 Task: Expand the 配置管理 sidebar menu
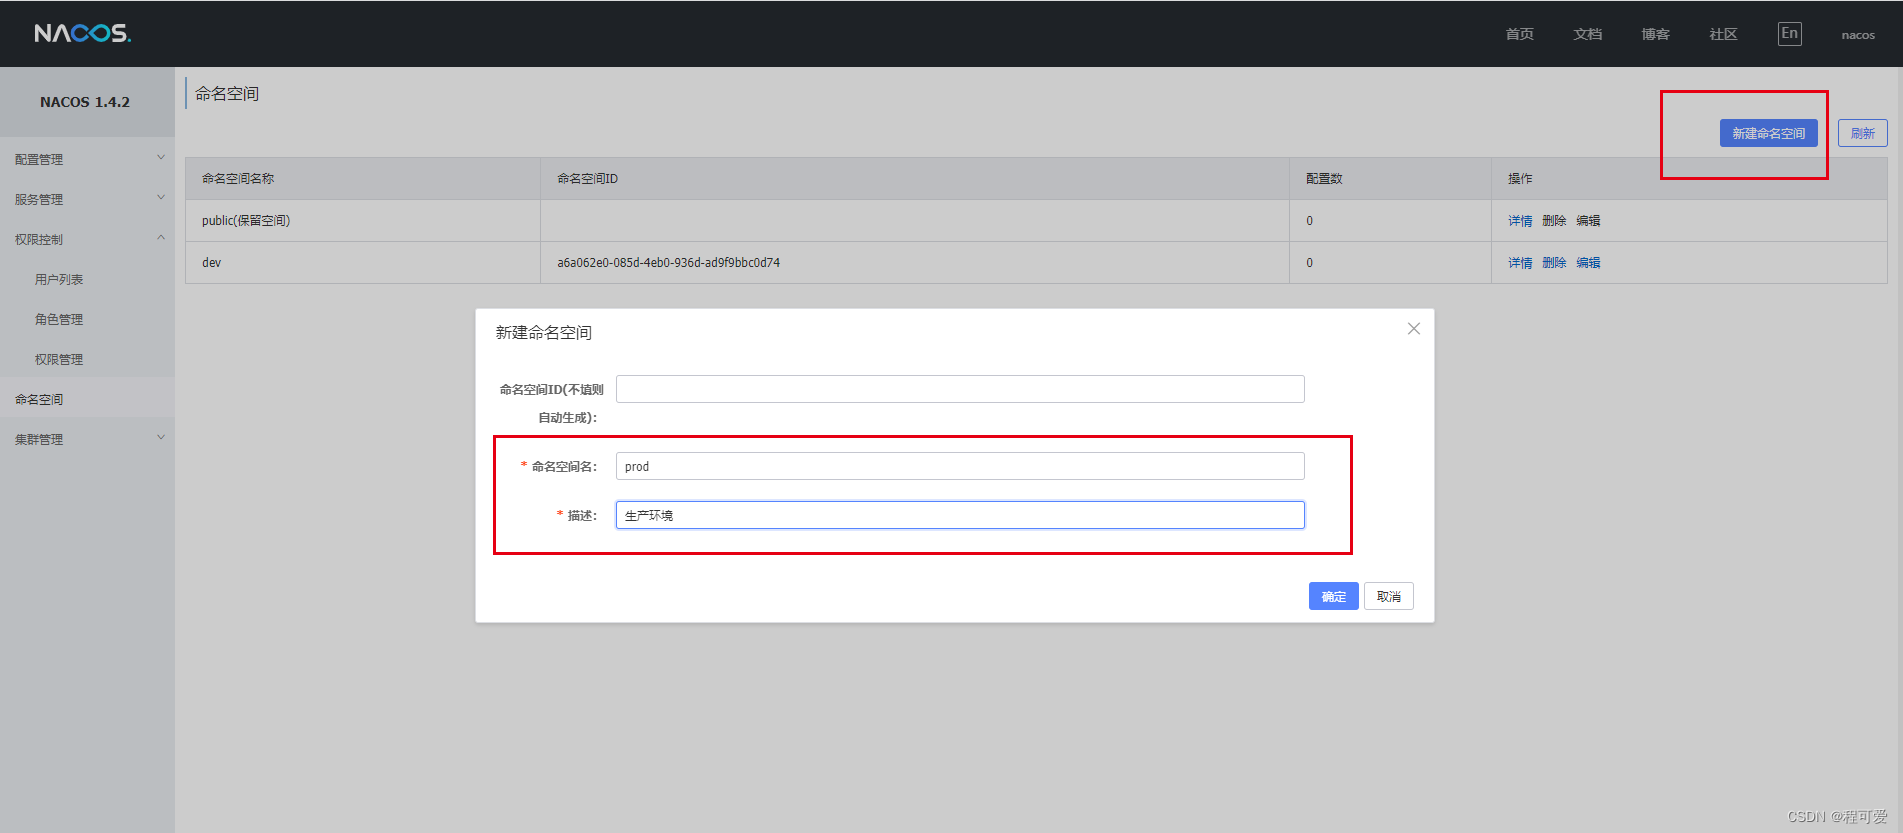click(87, 159)
